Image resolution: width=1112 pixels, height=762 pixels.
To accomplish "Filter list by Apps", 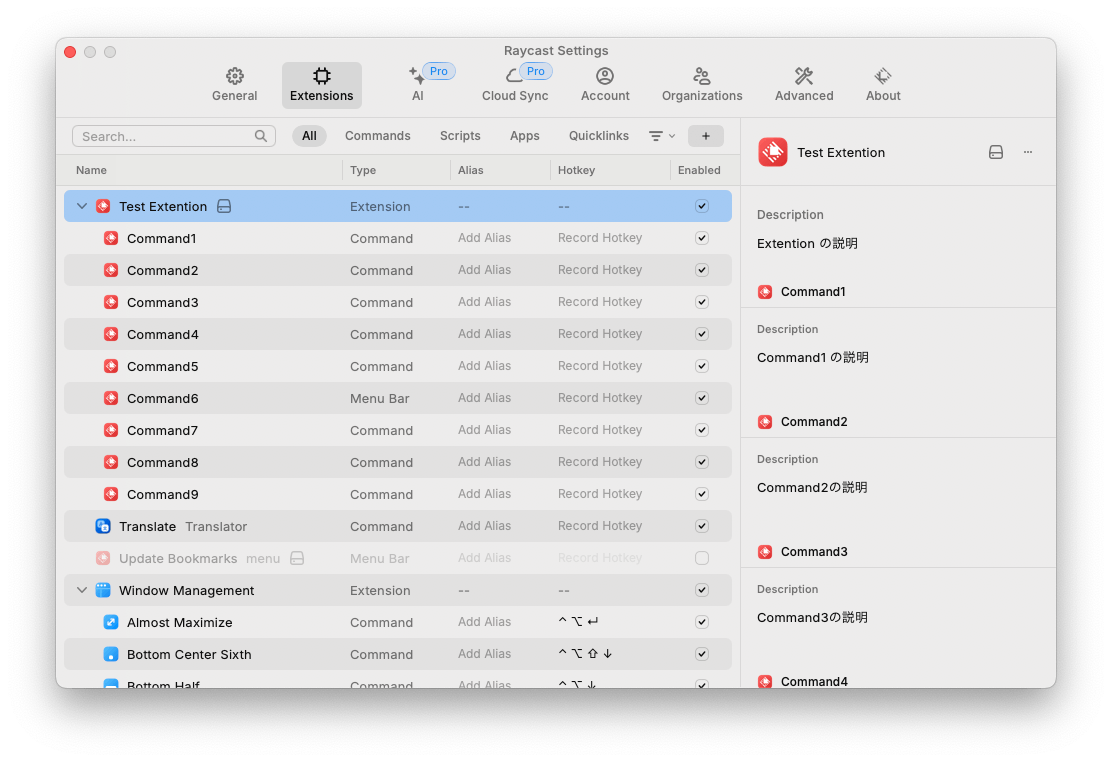I will coord(525,136).
